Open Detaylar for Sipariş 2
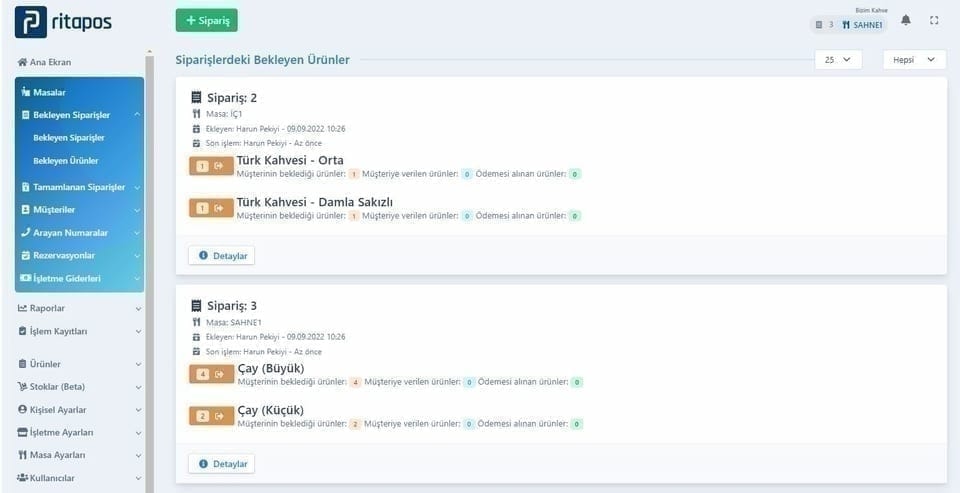 [x=222, y=256]
